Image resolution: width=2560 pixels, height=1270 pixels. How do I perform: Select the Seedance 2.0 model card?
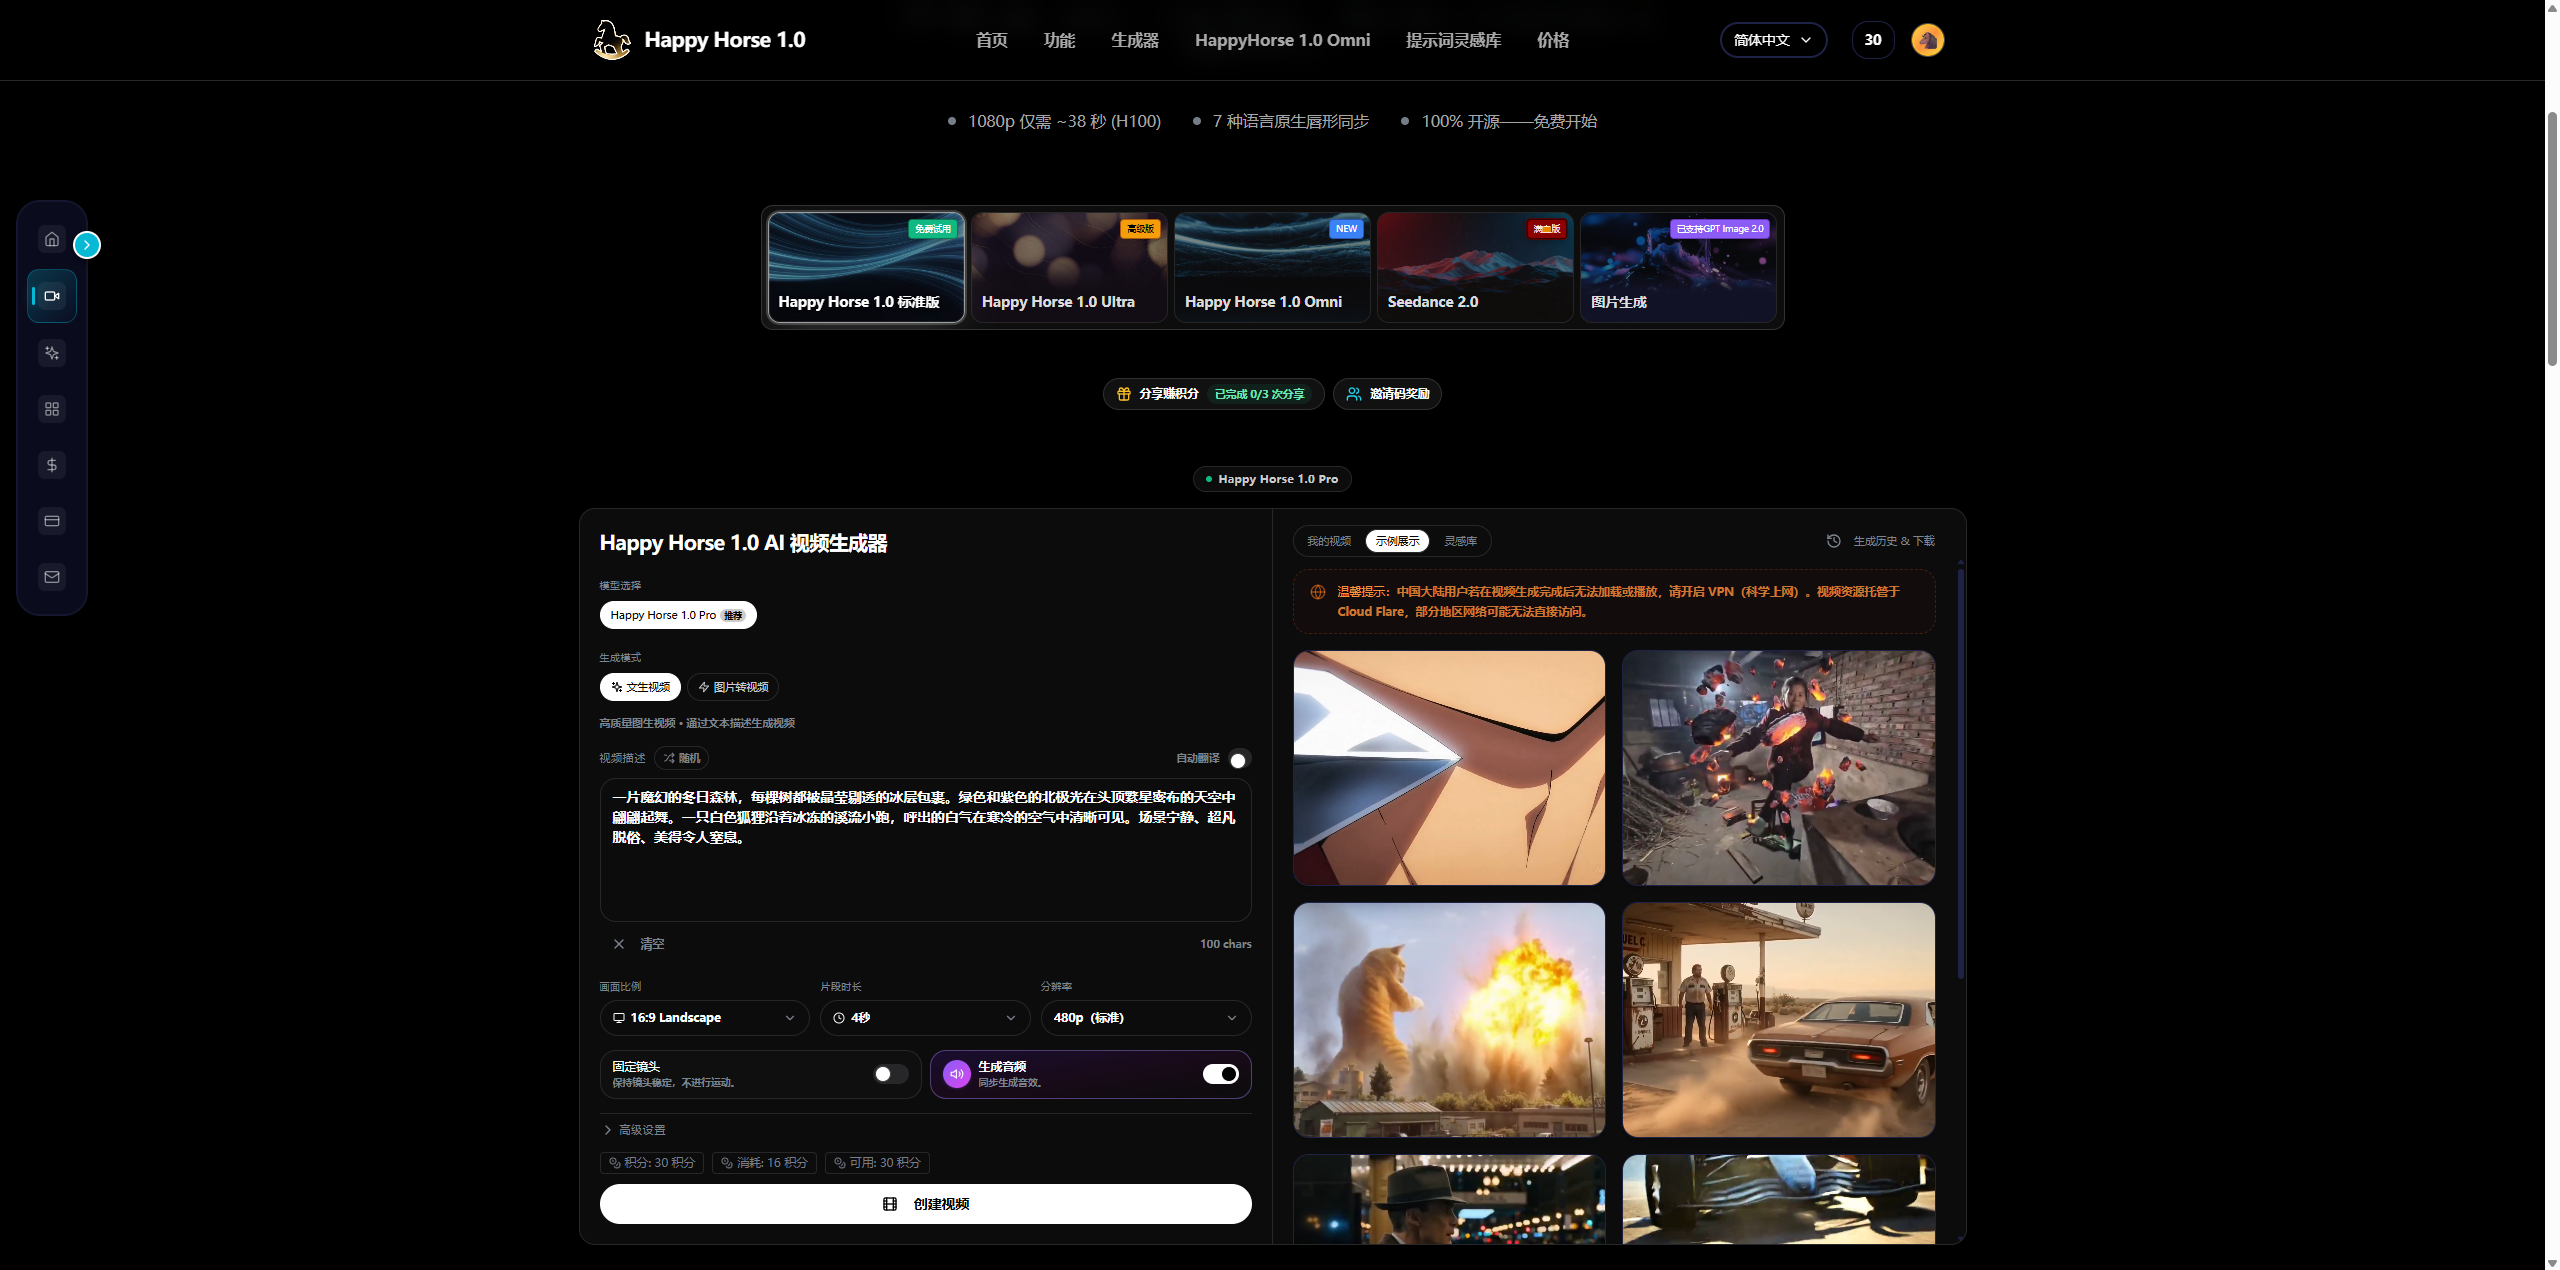point(1475,267)
